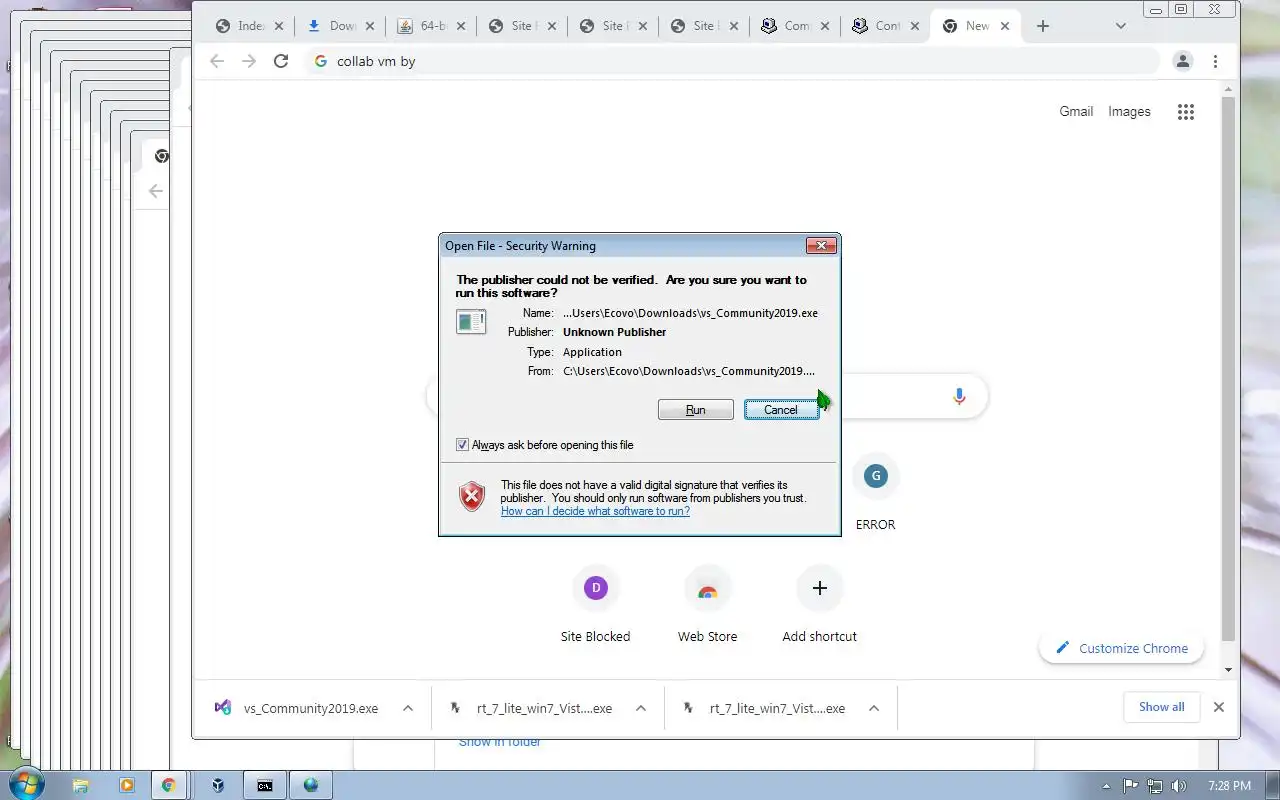Open the Images link

pos(1129,112)
